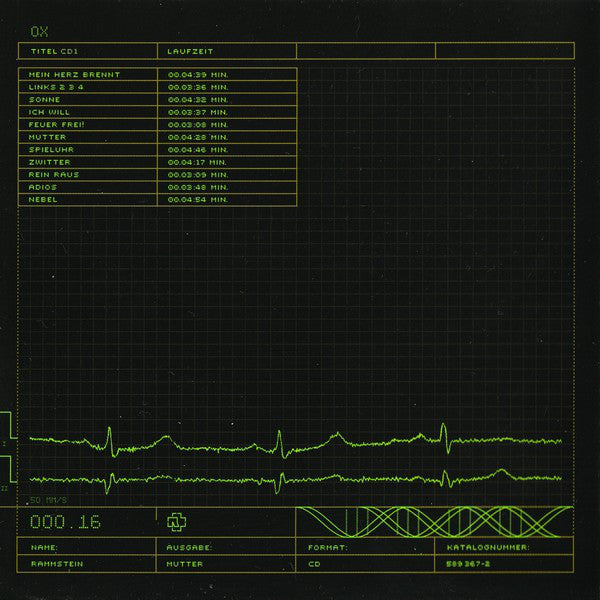
Task: Select the "AUSGABE:" field label
Action: coord(189,548)
